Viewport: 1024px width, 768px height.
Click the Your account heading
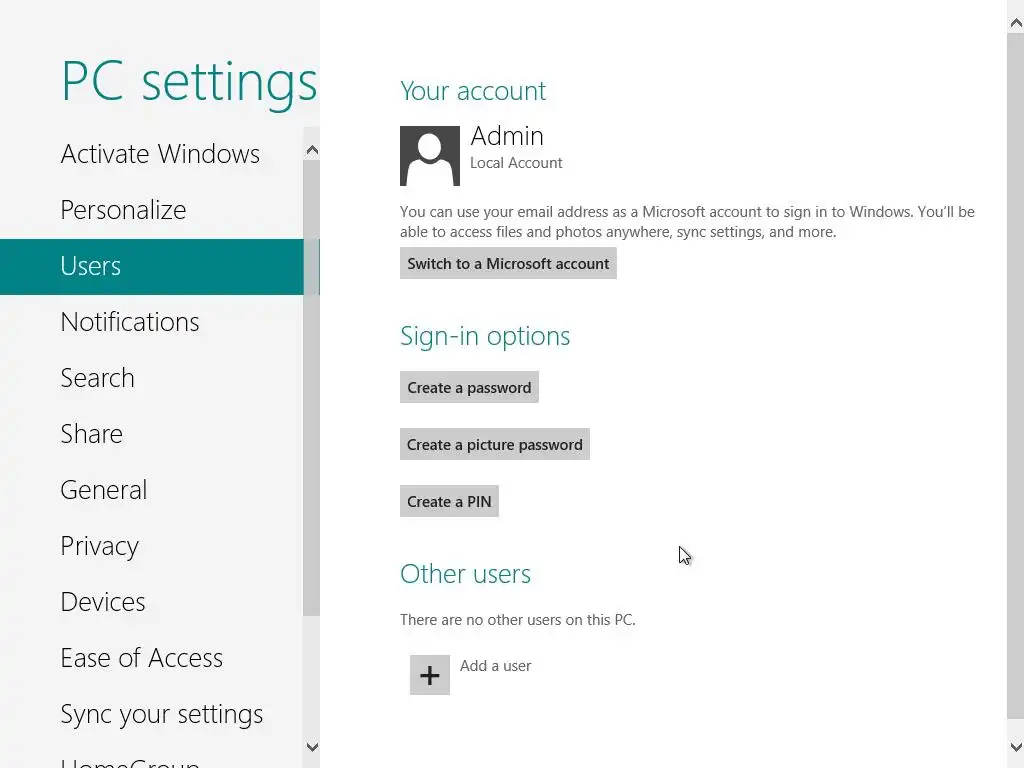(x=473, y=91)
